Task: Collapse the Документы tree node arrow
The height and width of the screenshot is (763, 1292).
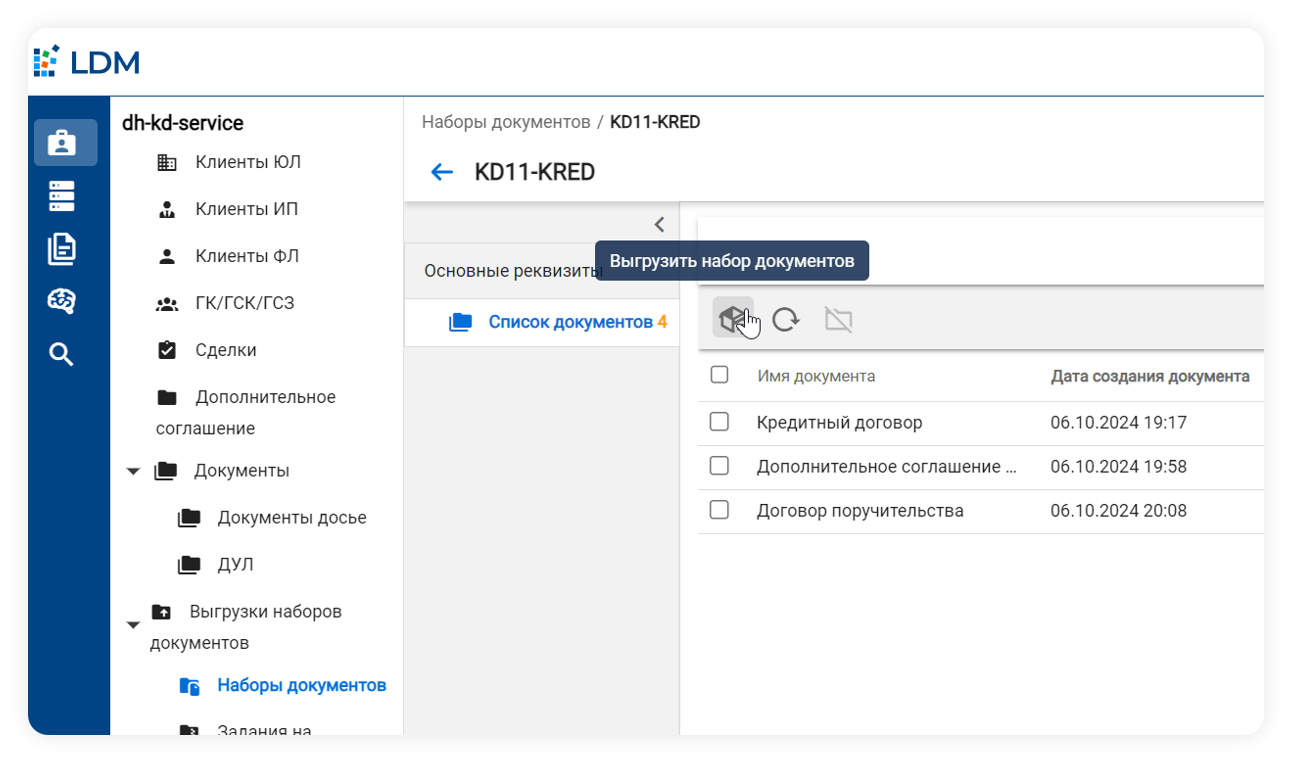Action: (133, 471)
